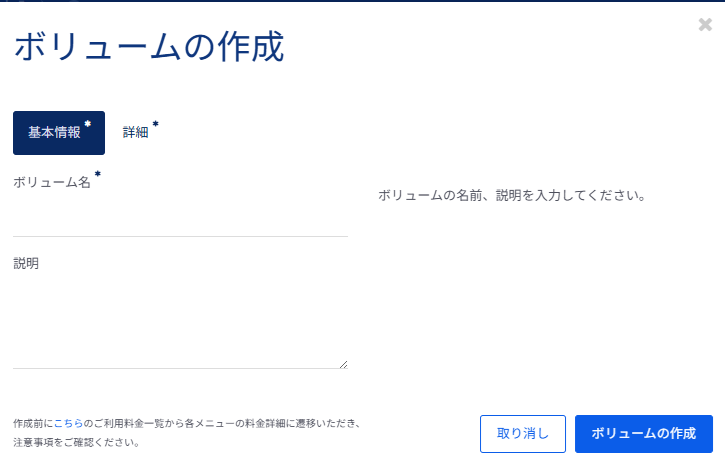
Task: Click the 説明 field label
Action: click(x=26, y=264)
